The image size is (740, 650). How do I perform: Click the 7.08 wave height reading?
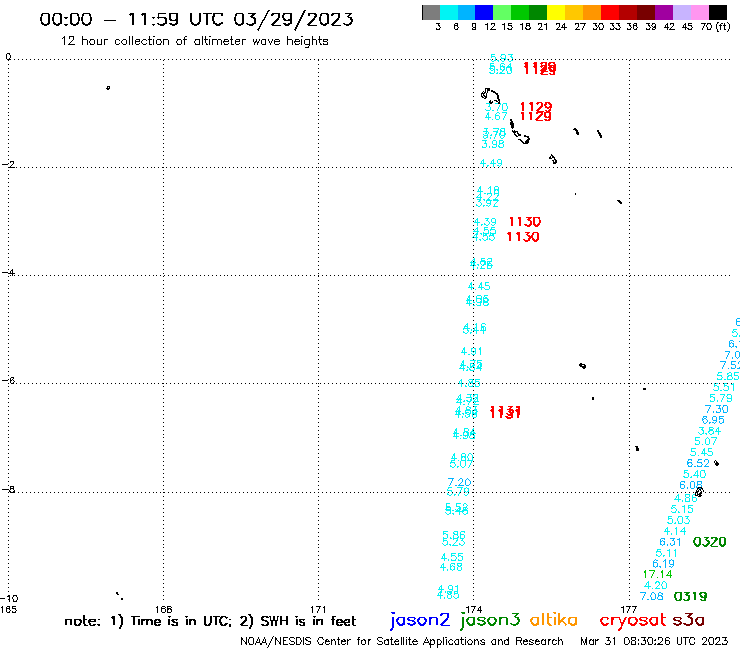tap(652, 597)
